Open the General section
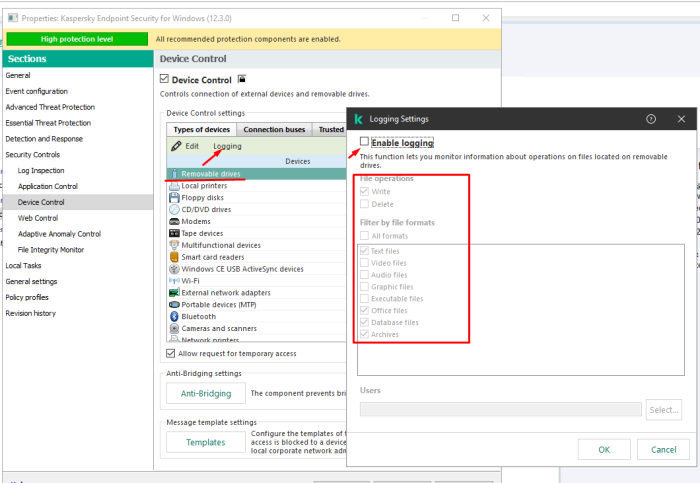 pos(18,75)
